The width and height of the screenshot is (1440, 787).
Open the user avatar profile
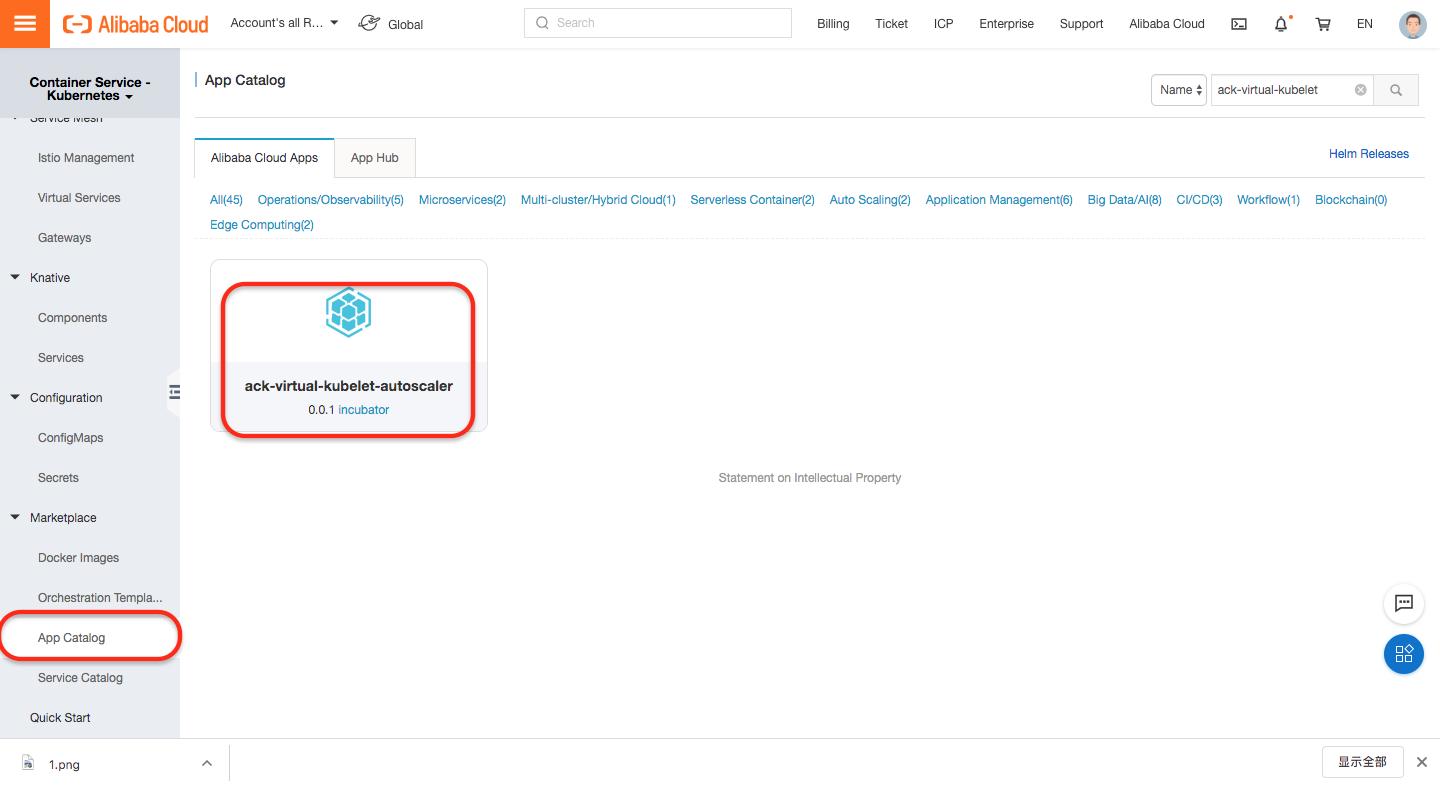pos(1413,24)
